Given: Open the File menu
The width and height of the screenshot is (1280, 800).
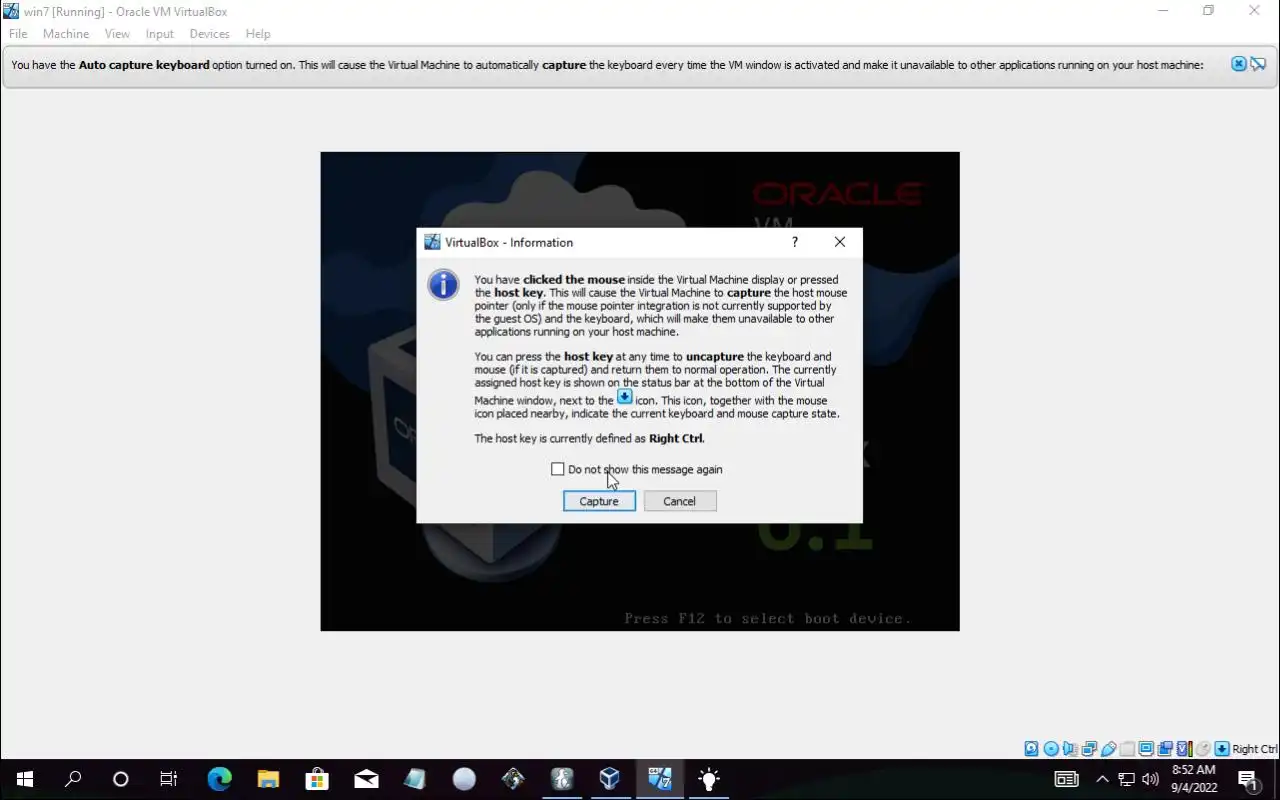Looking at the screenshot, I should (x=18, y=34).
